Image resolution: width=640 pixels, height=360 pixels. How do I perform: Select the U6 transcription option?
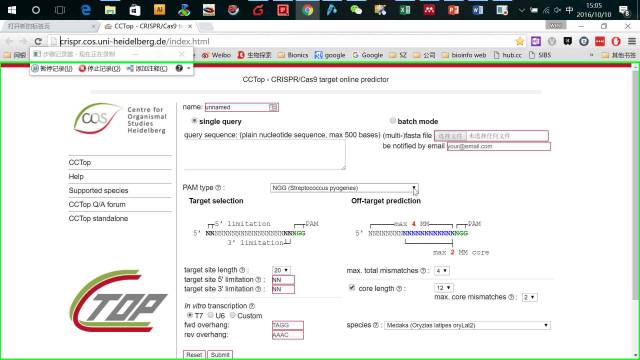211,315
